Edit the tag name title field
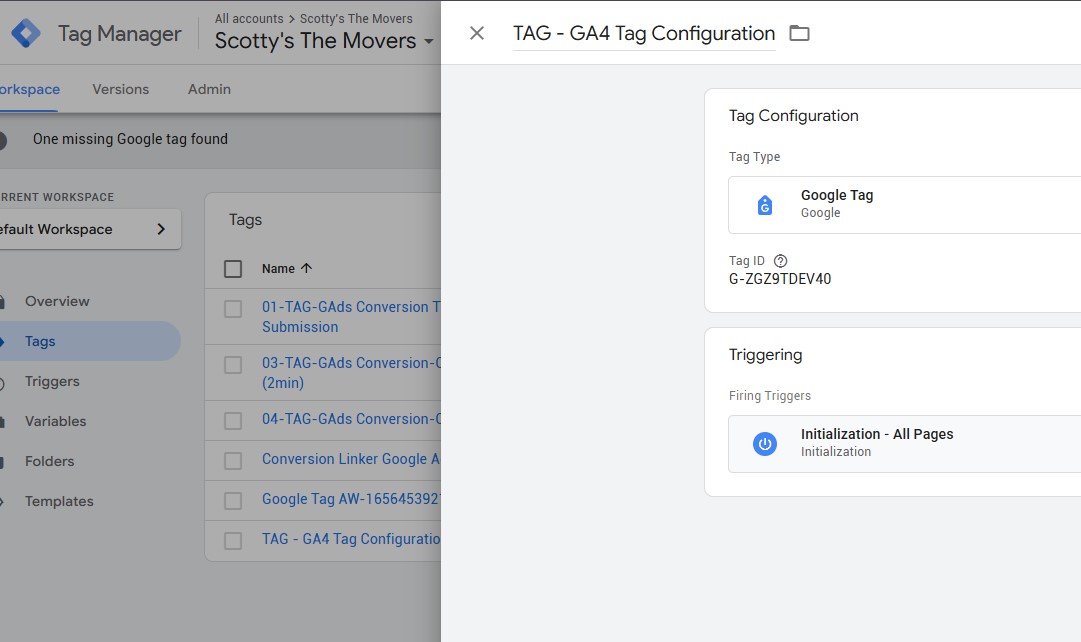Image resolution: width=1081 pixels, height=642 pixels. coord(644,33)
